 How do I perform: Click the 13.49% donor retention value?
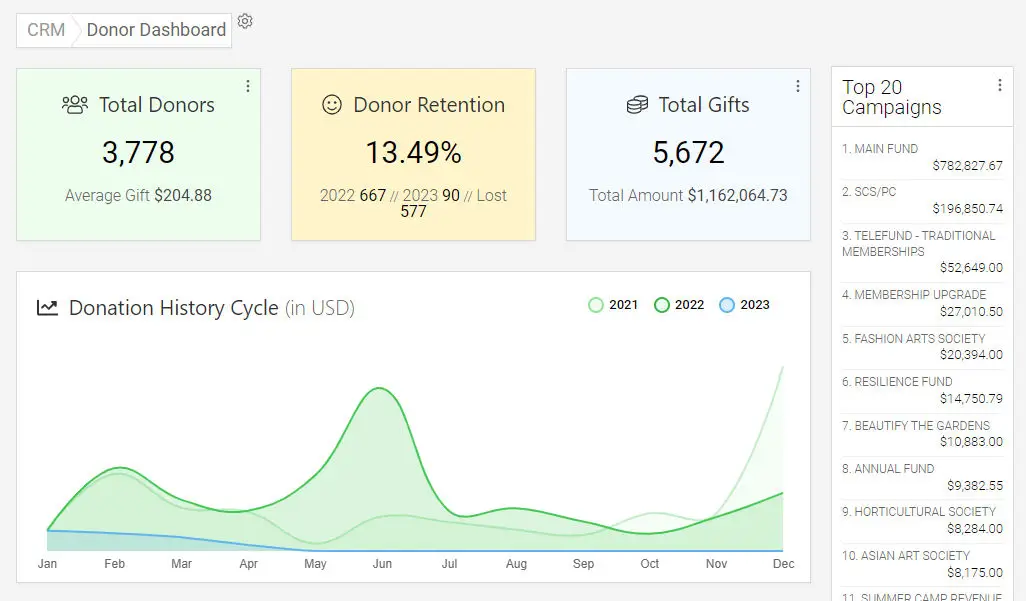pos(414,153)
